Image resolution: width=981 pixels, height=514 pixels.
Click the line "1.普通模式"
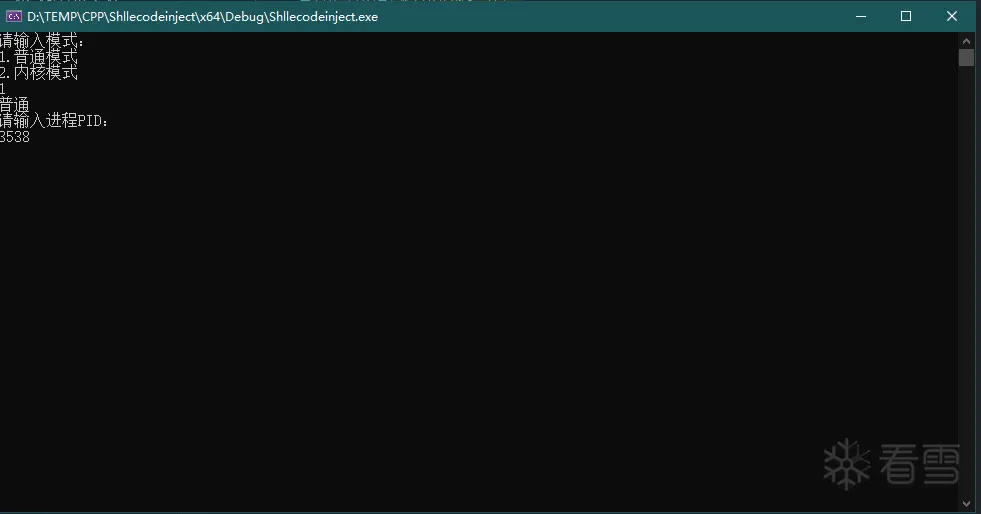(x=38, y=57)
